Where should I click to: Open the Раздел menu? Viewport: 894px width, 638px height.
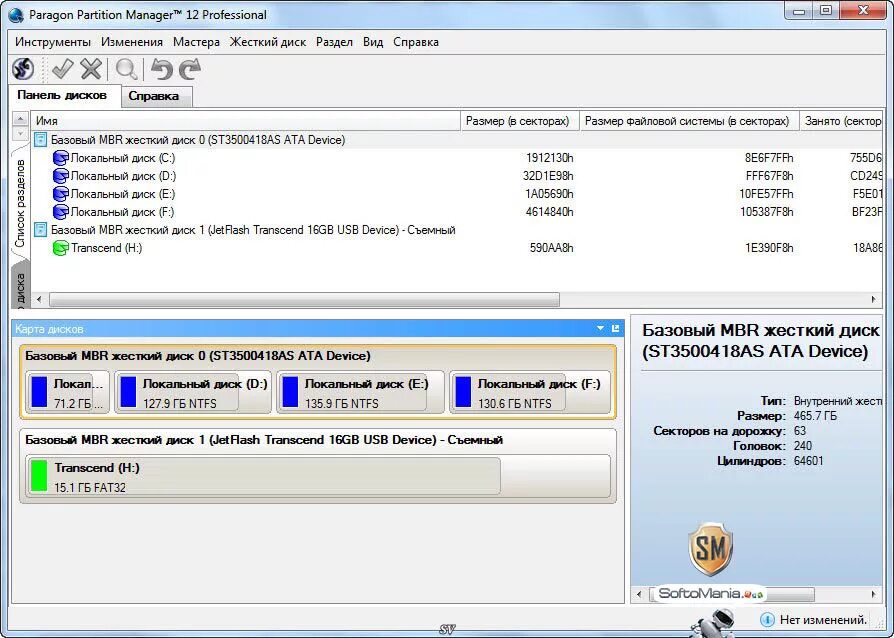point(334,42)
